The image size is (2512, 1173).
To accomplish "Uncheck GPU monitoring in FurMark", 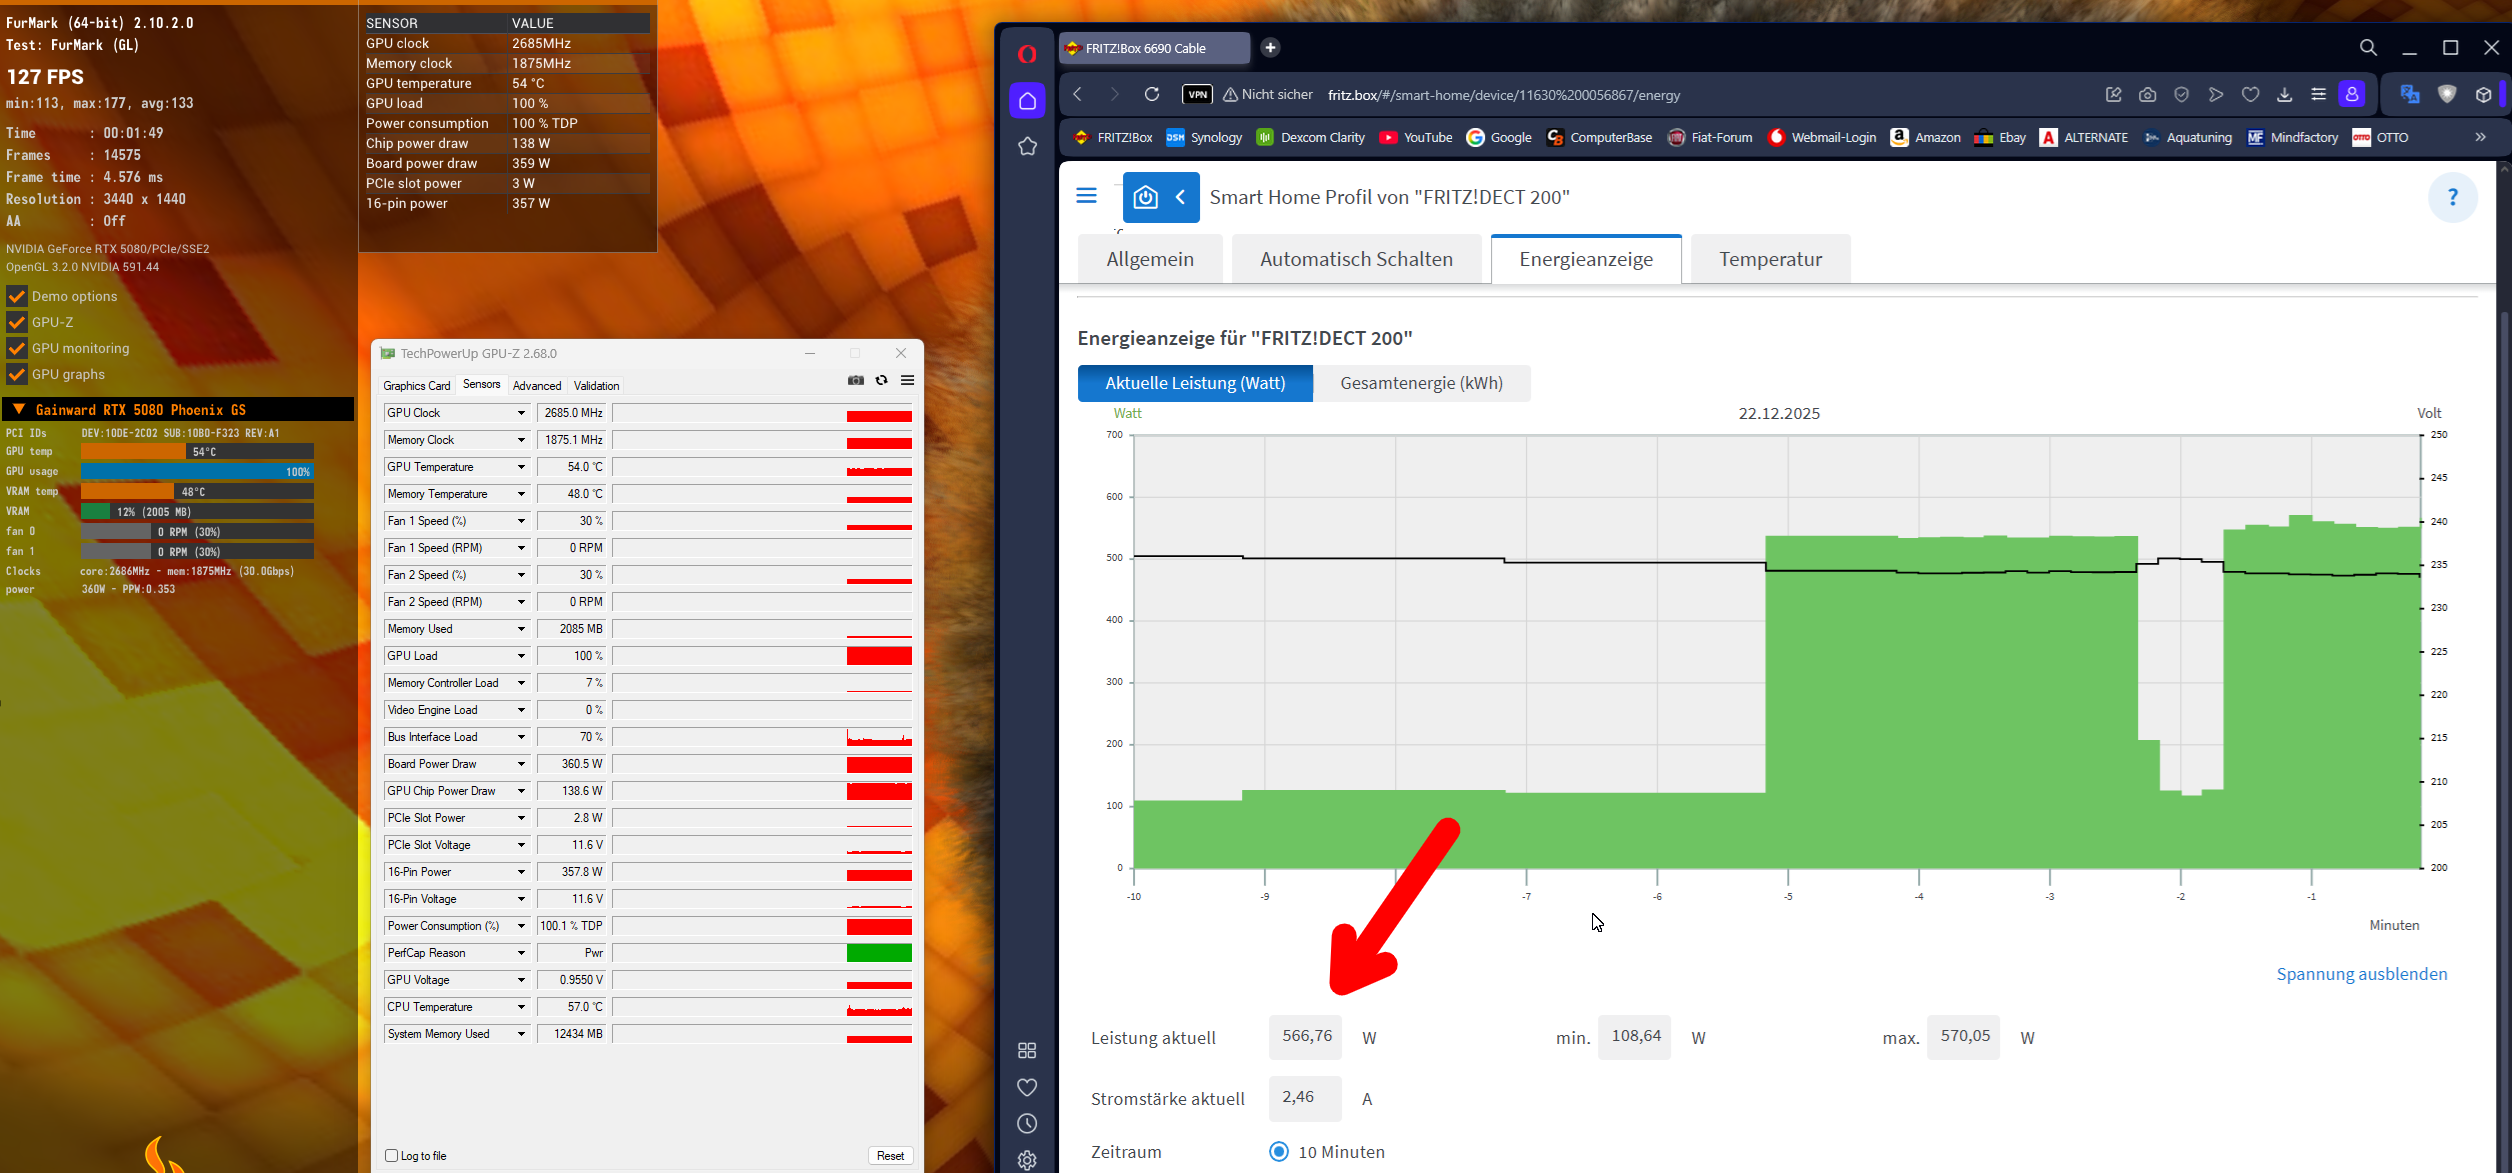I will 17,348.
